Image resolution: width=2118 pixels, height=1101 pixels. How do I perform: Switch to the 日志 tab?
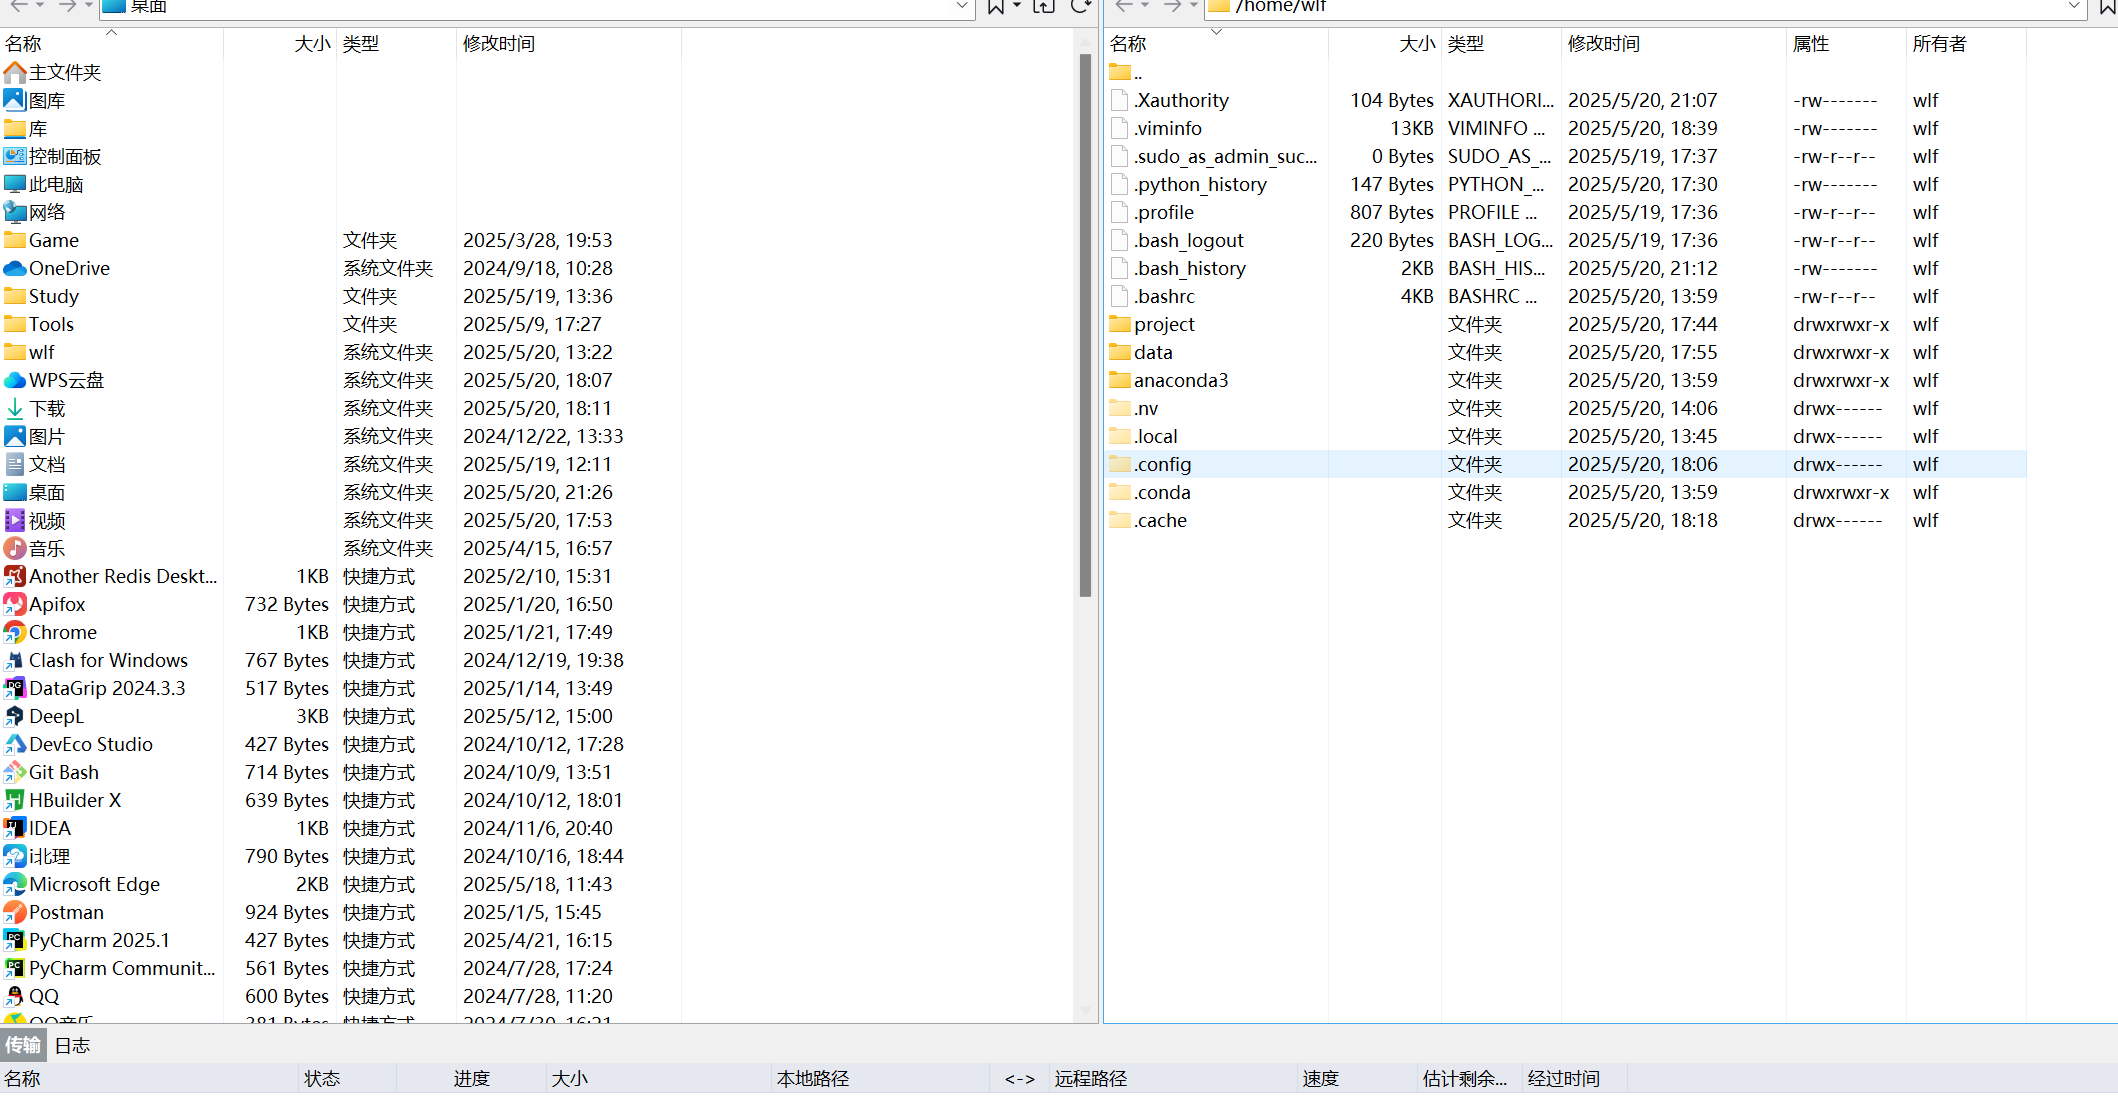[x=72, y=1045]
